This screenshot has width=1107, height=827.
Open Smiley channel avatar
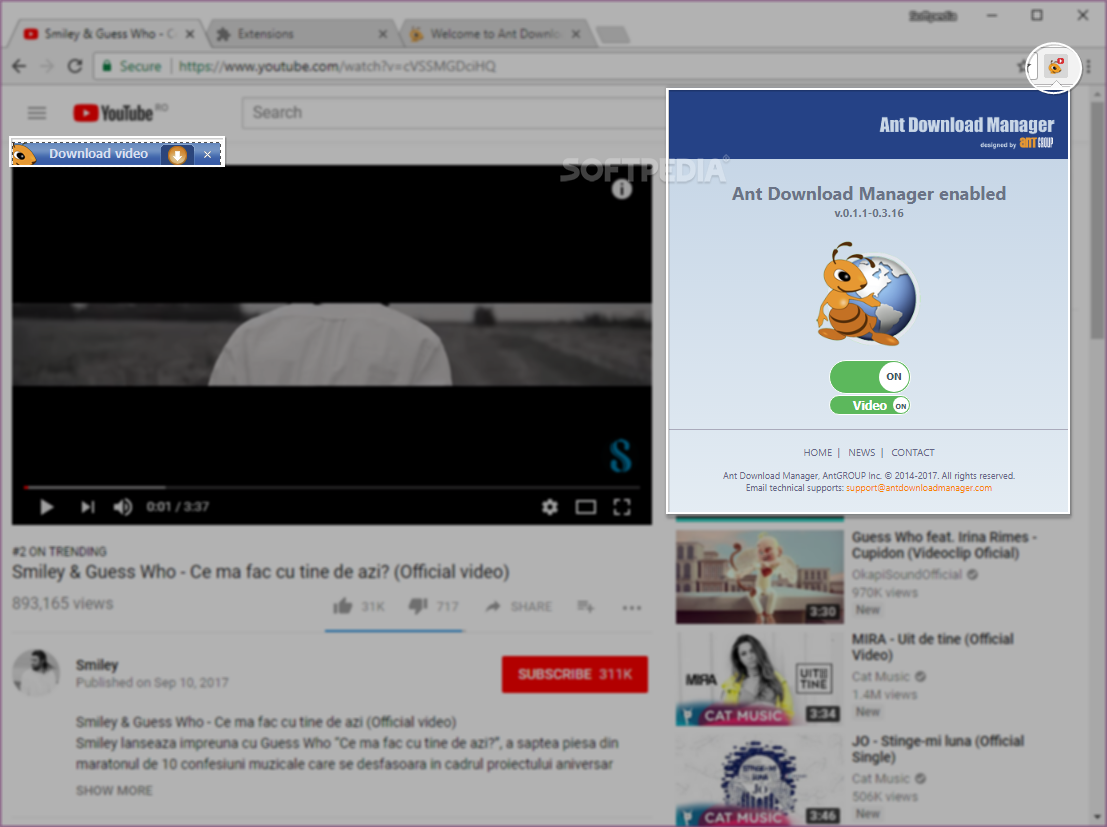pos(36,673)
